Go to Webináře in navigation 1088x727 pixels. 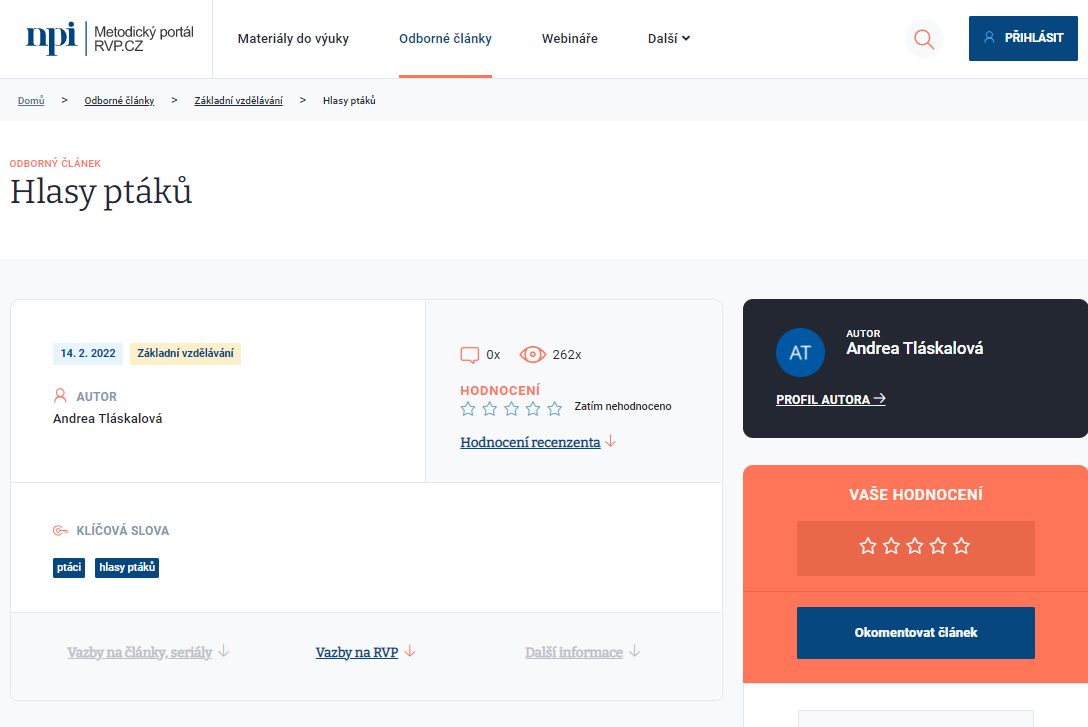570,39
